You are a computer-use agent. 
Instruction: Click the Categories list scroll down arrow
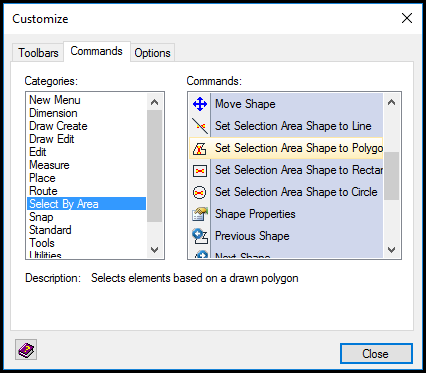[x=154, y=250]
